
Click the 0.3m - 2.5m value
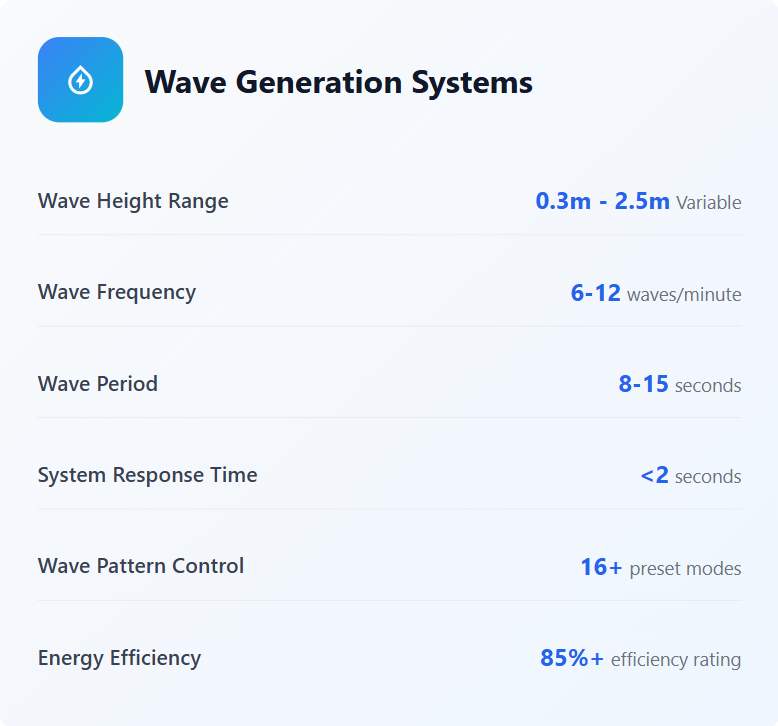[602, 201]
